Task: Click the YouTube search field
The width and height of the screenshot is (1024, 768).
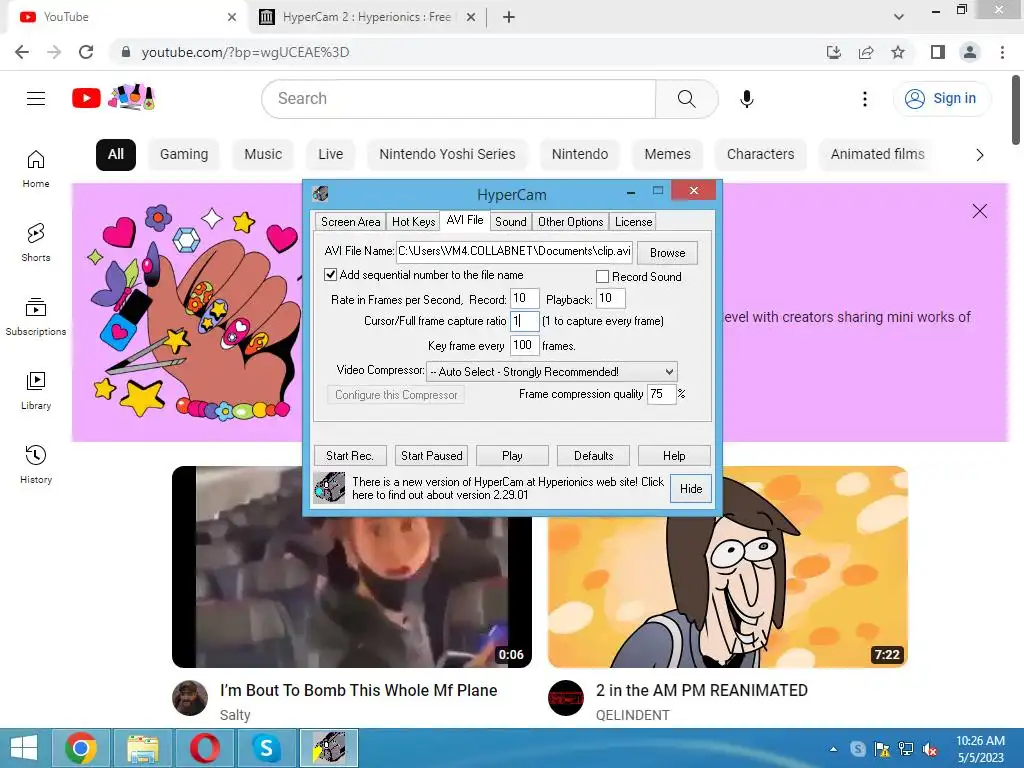Action: pos(458,99)
